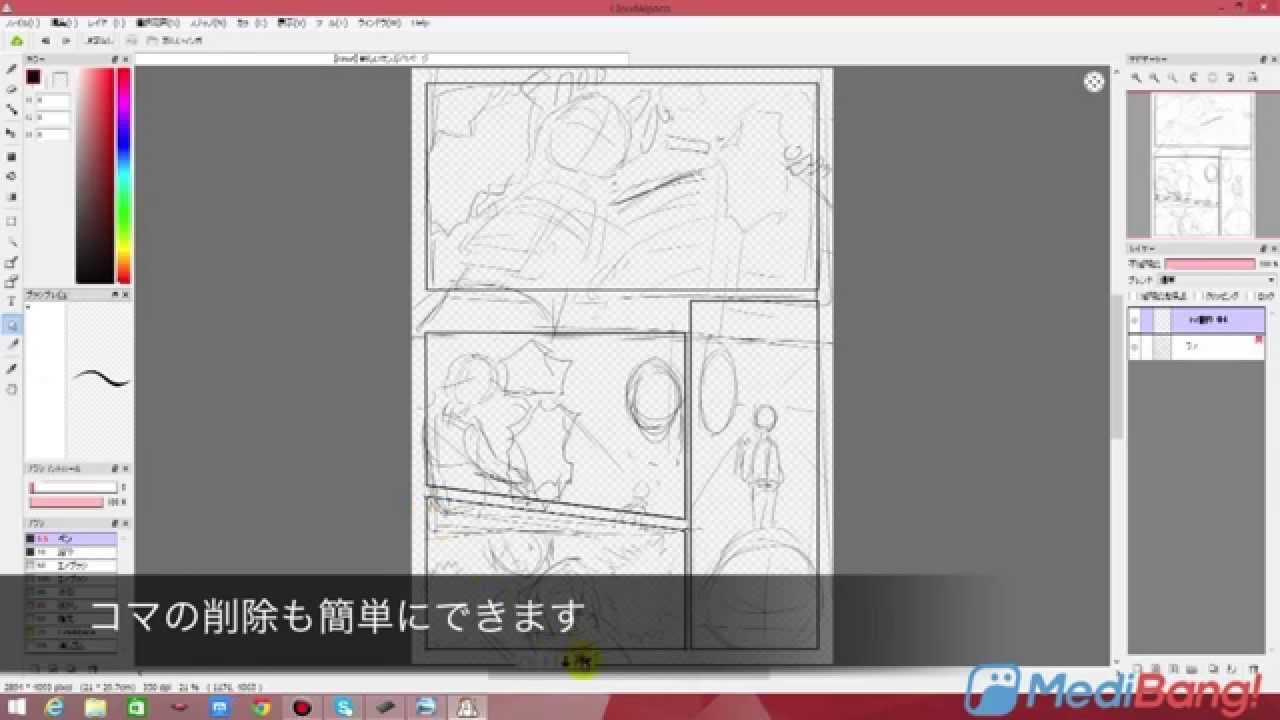Screen dimensions: 1280x720
Task: Adjust the layer opacity pink slider
Action: [1210, 264]
